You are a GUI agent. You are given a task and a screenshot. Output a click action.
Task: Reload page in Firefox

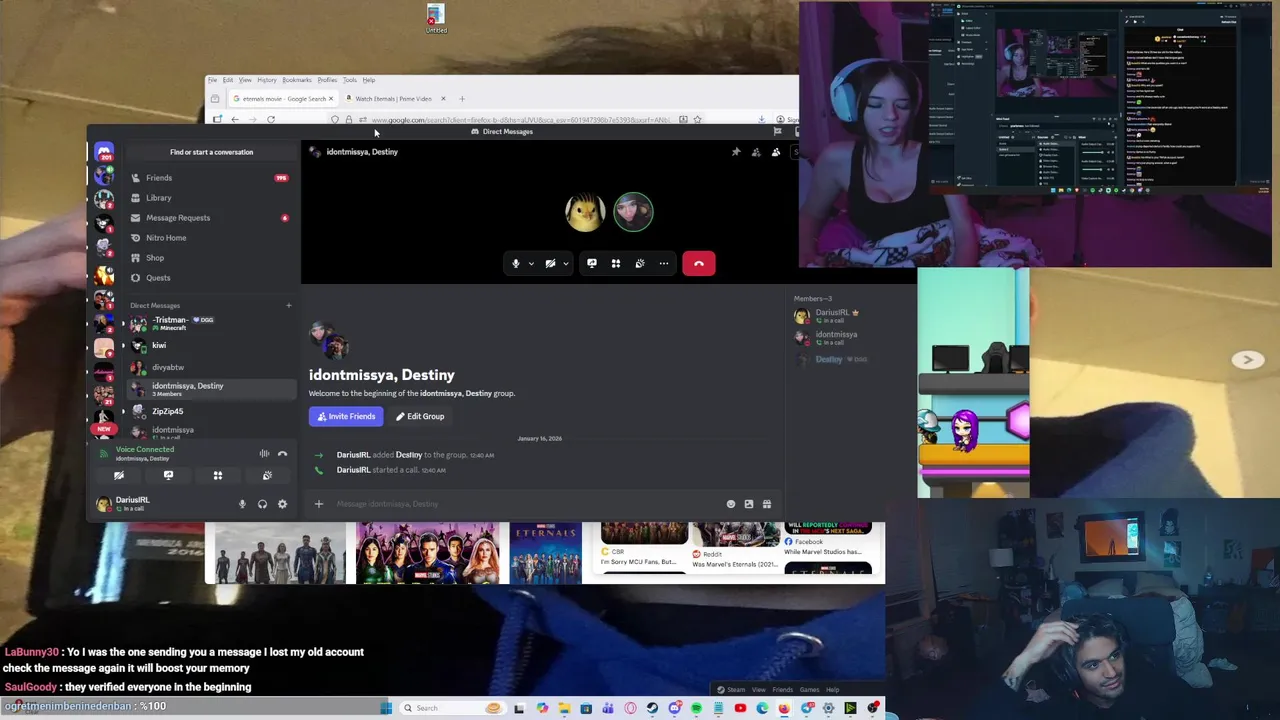[271, 120]
